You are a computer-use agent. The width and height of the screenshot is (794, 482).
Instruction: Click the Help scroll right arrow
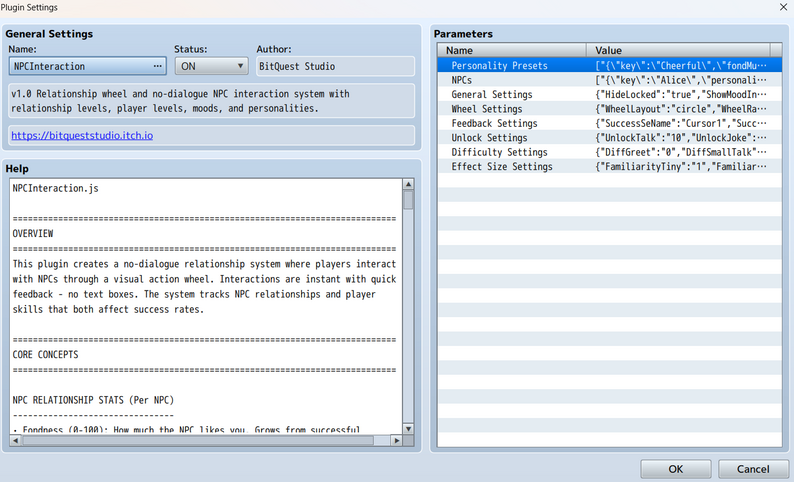[x=397, y=440]
